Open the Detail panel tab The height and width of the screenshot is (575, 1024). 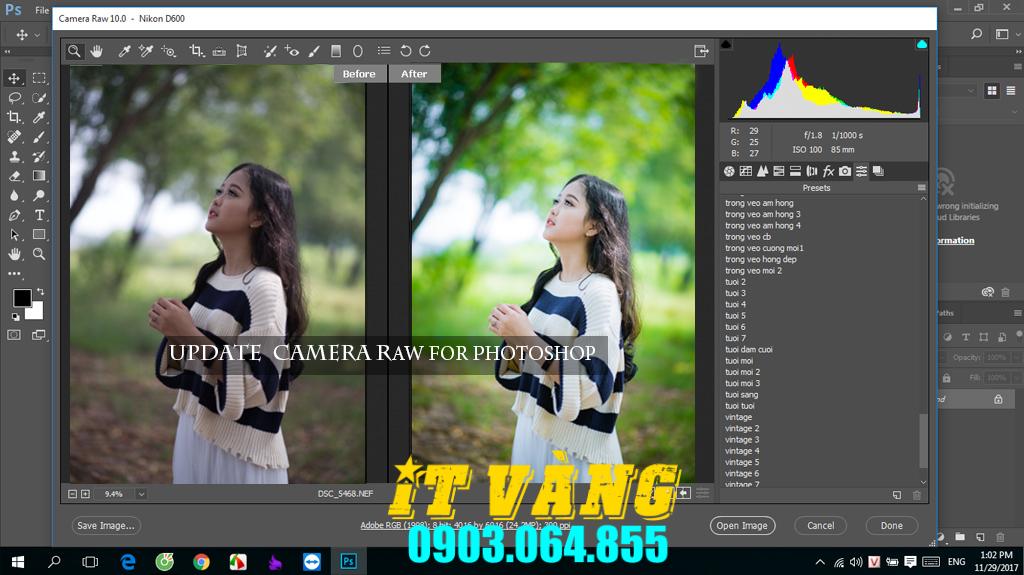(762, 171)
